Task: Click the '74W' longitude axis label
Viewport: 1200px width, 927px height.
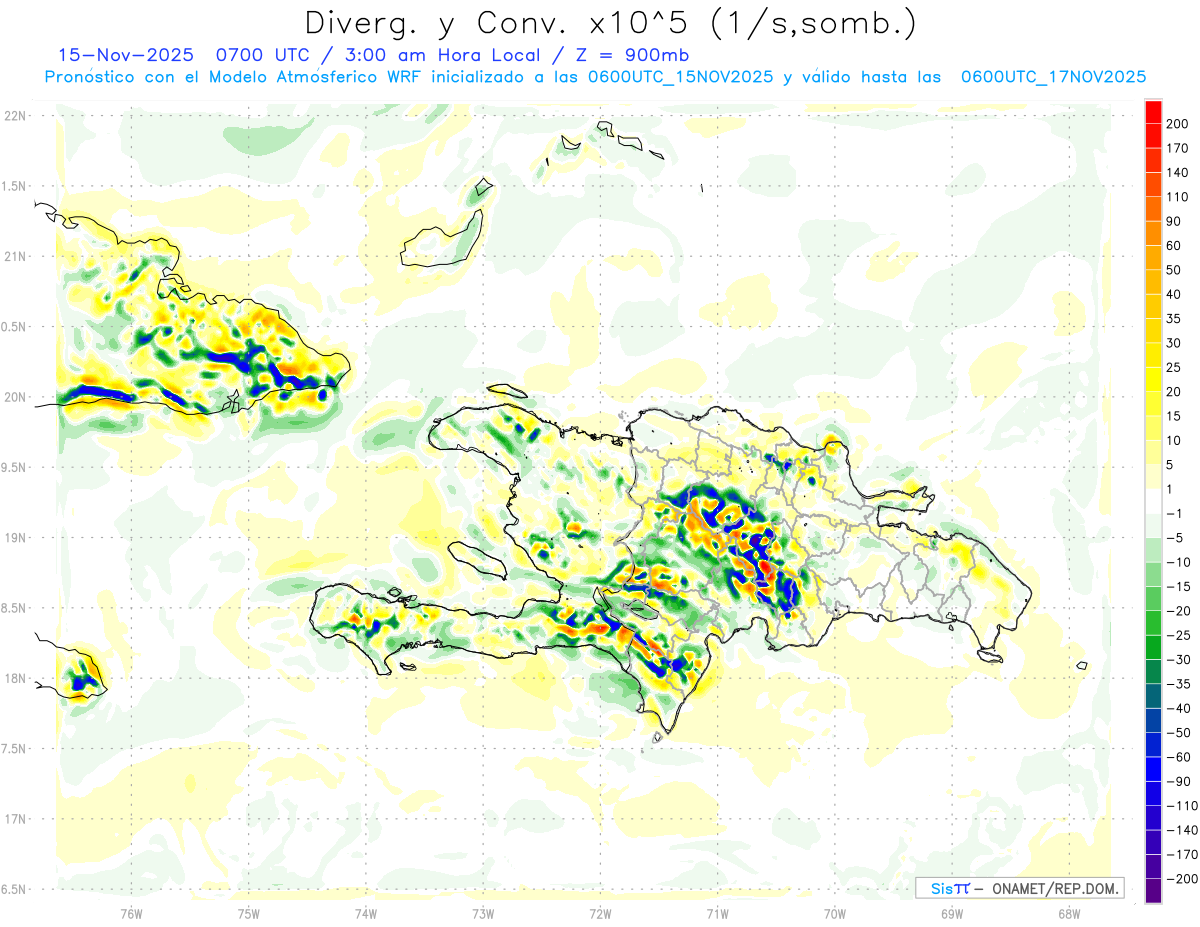Action: 365,913
